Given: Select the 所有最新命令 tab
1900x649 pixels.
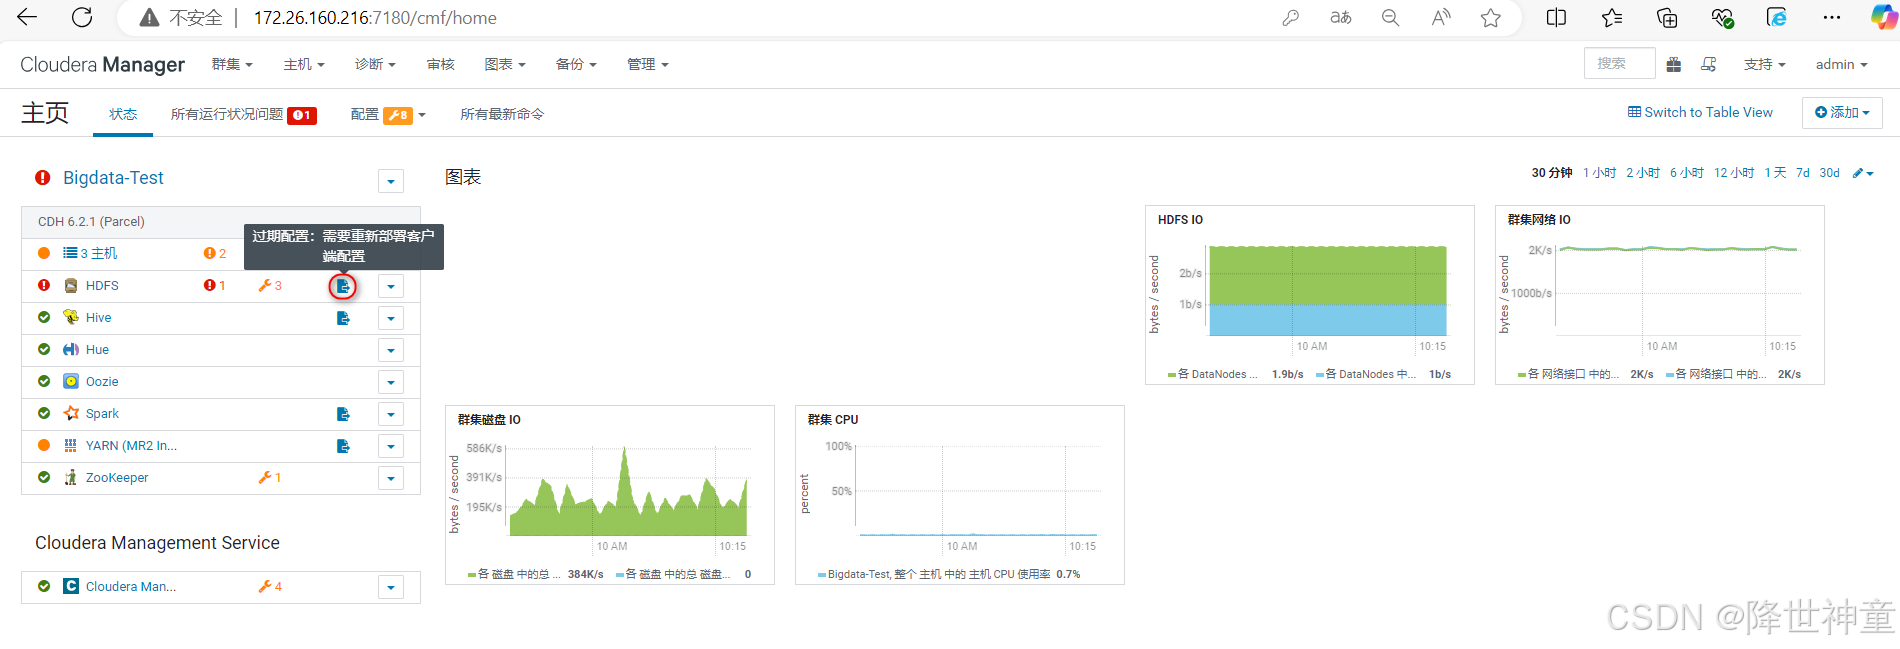Looking at the screenshot, I should tap(502, 114).
